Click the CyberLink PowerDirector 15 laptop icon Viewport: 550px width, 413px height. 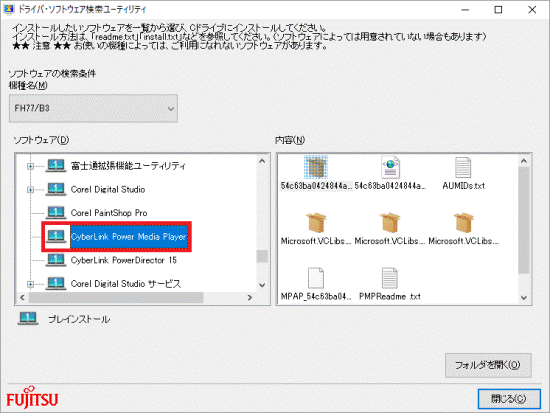pyautogui.click(x=56, y=260)
